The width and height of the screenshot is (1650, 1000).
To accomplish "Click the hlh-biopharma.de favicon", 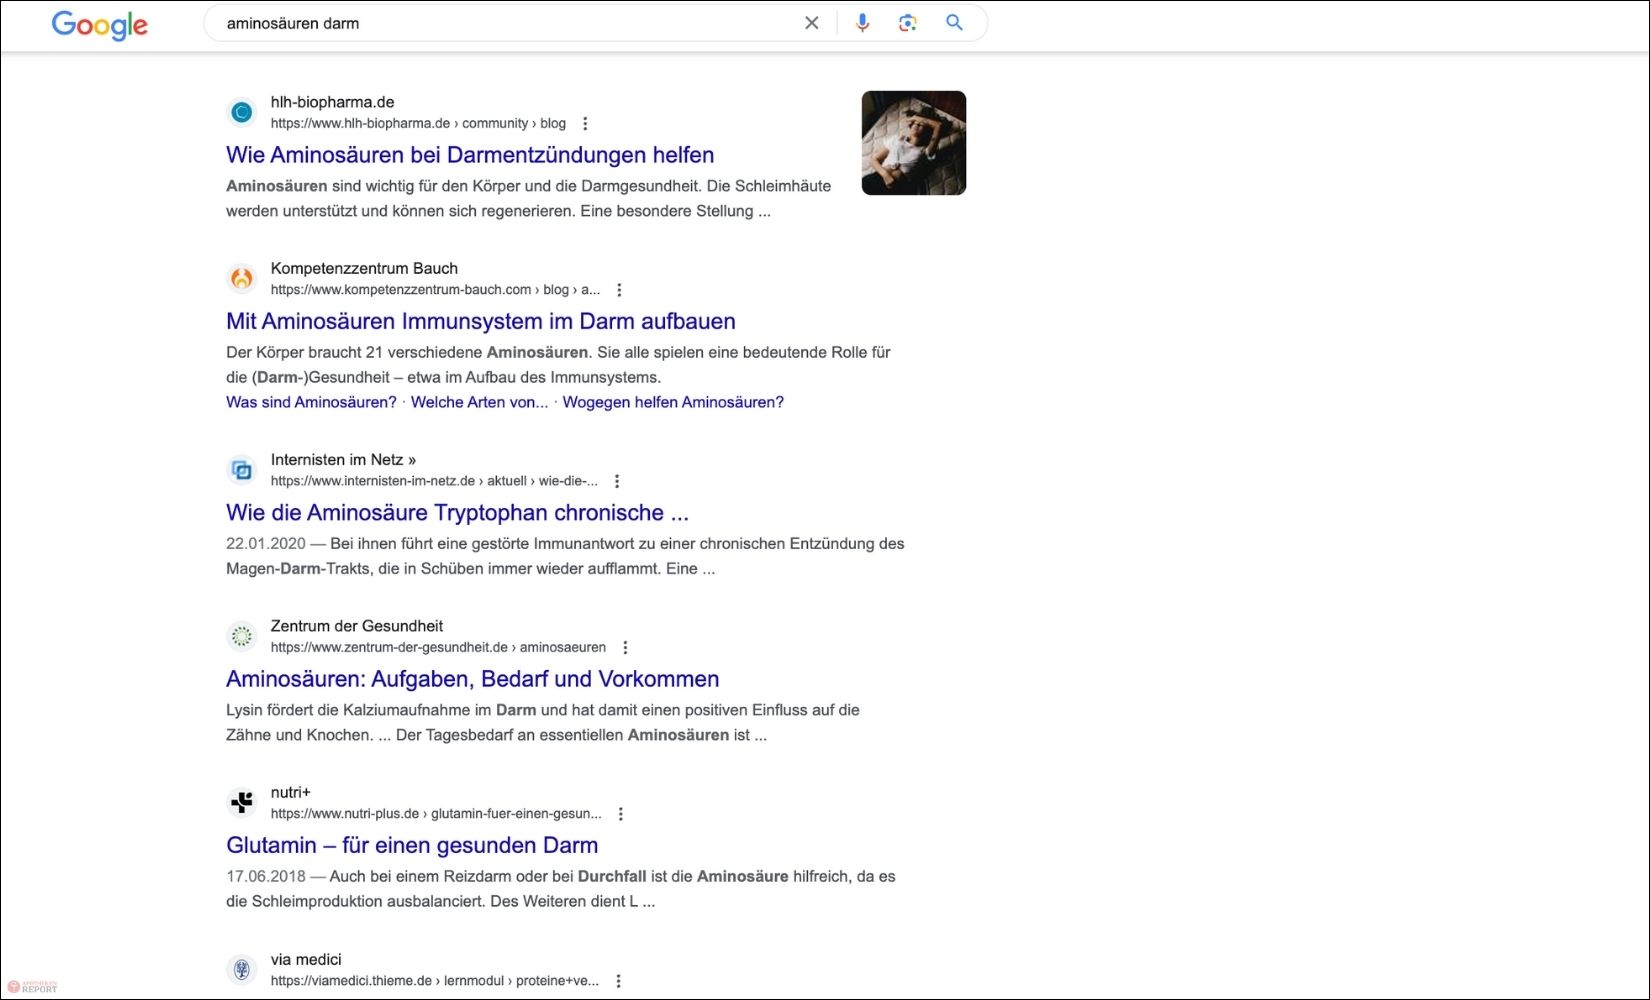I will (x=242, y=112).
